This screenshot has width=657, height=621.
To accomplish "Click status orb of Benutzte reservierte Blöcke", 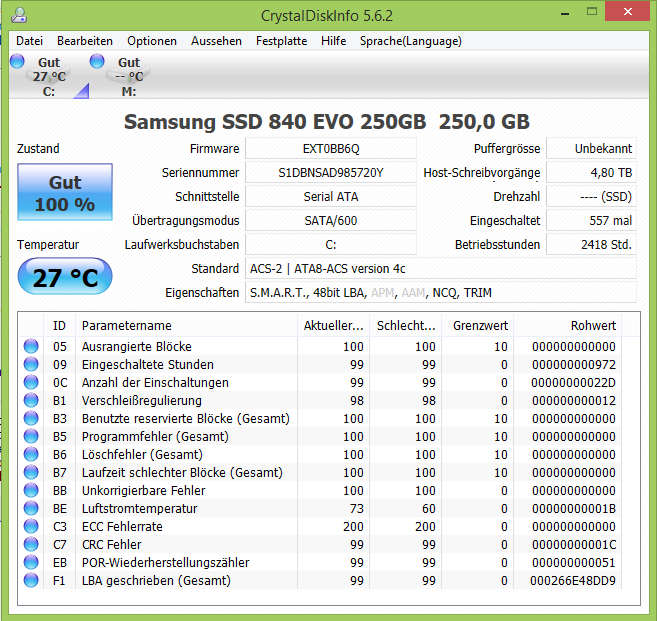I will click(x=31, y=418).
